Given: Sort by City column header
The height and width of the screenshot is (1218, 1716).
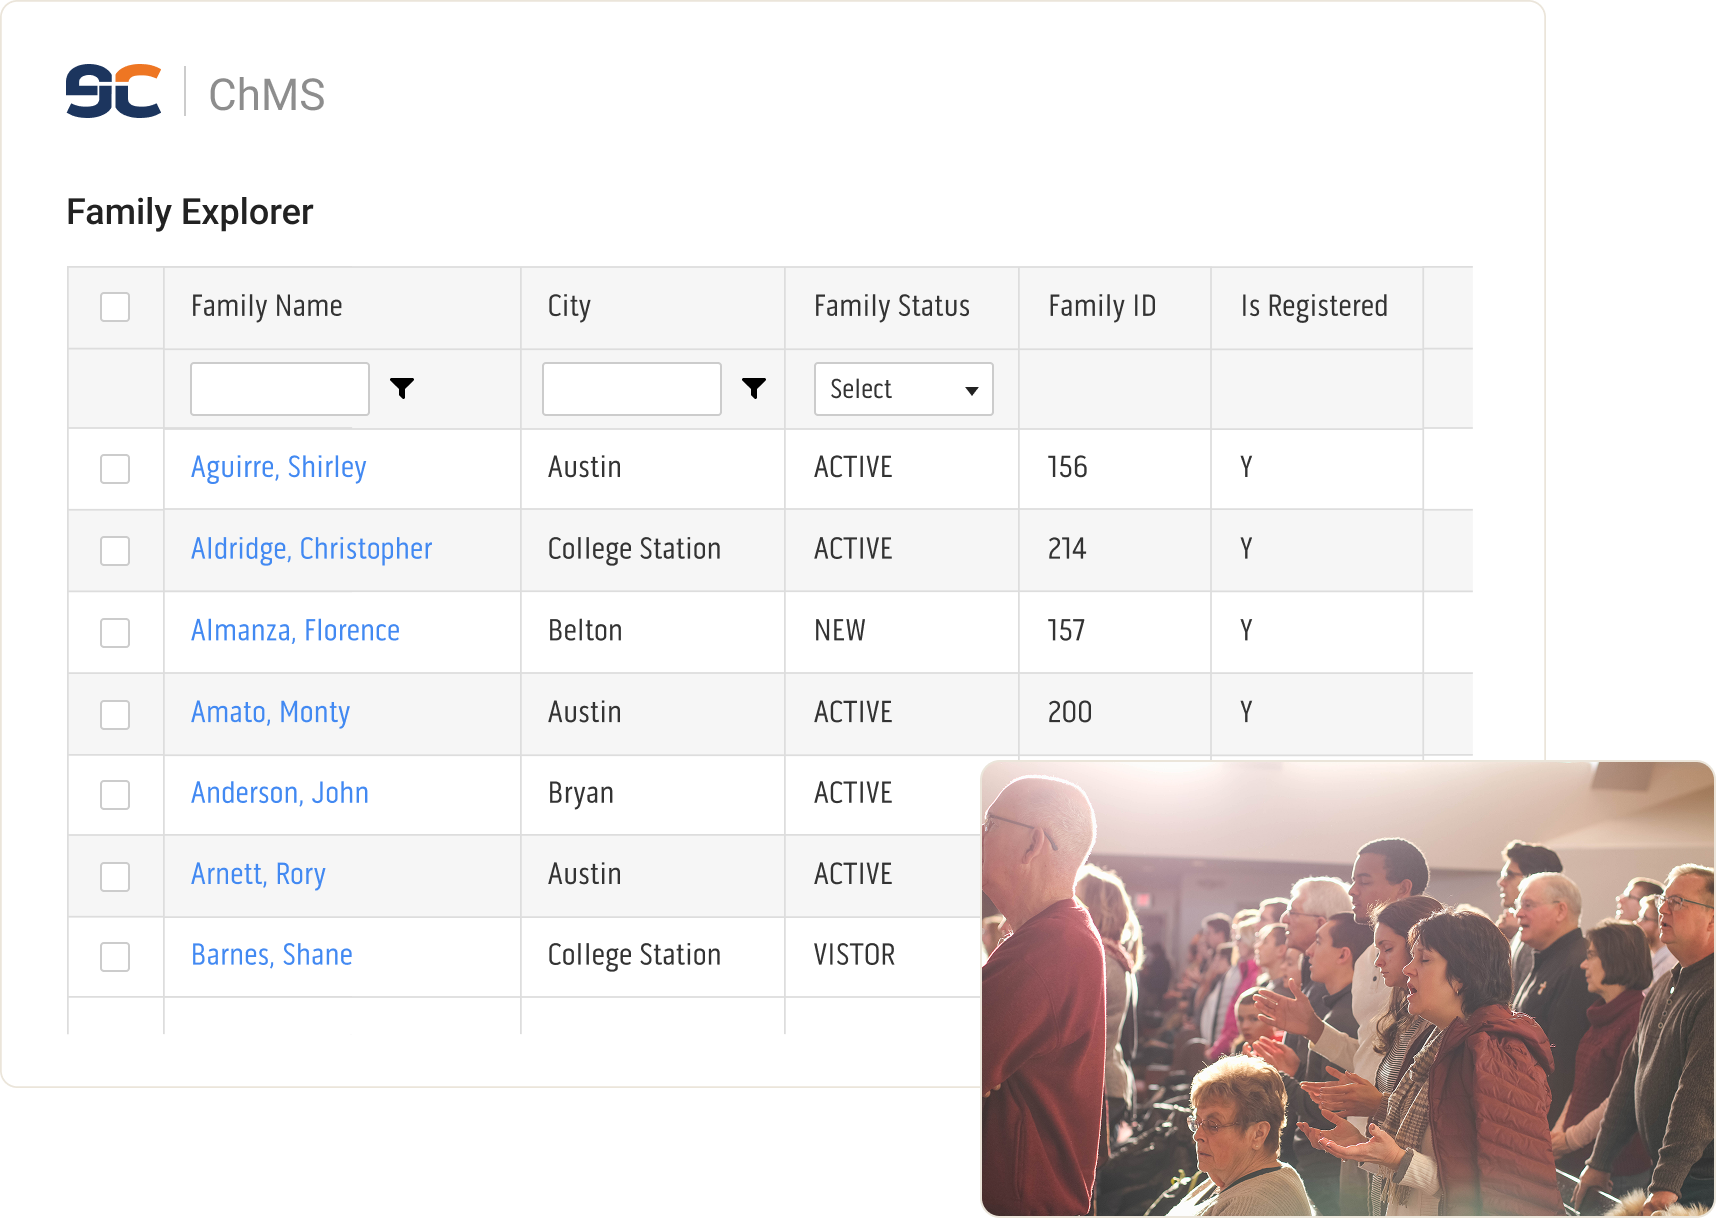Looking at the screenshot, I should pos(569,306).
